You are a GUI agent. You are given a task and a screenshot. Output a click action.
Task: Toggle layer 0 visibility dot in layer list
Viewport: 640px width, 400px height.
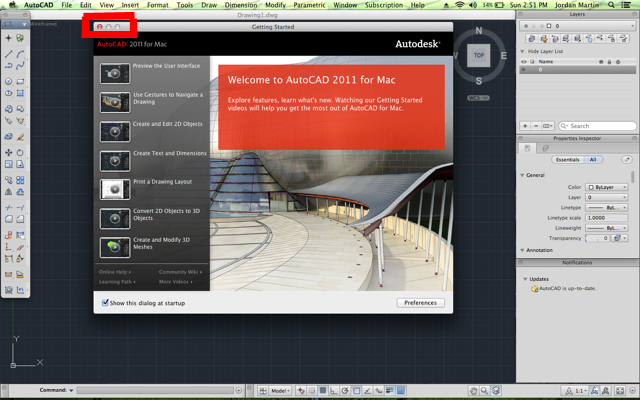[524, 70]
